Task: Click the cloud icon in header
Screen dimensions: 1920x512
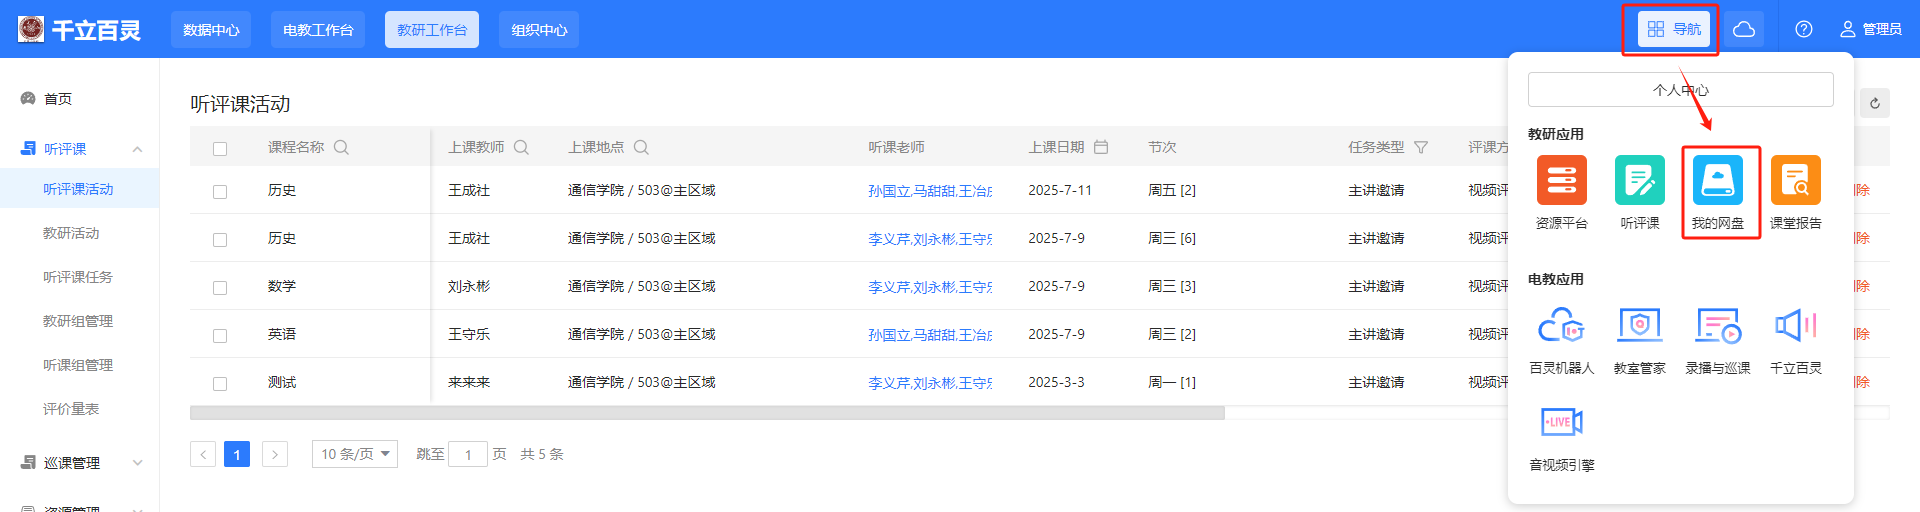Action: pyautogui.click(x=1744, y=29)
